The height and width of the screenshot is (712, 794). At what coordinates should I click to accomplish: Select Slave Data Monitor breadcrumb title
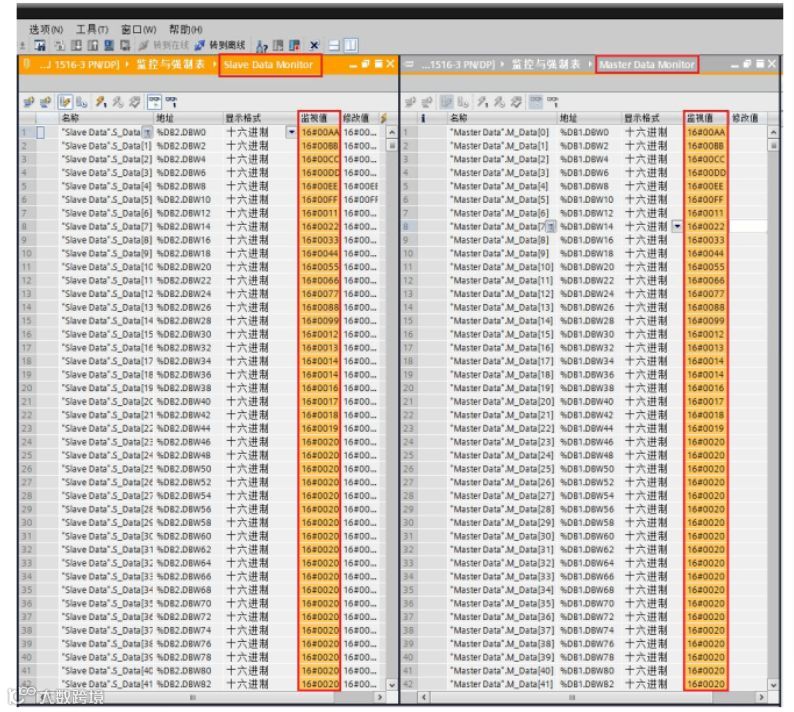point(268,65)
